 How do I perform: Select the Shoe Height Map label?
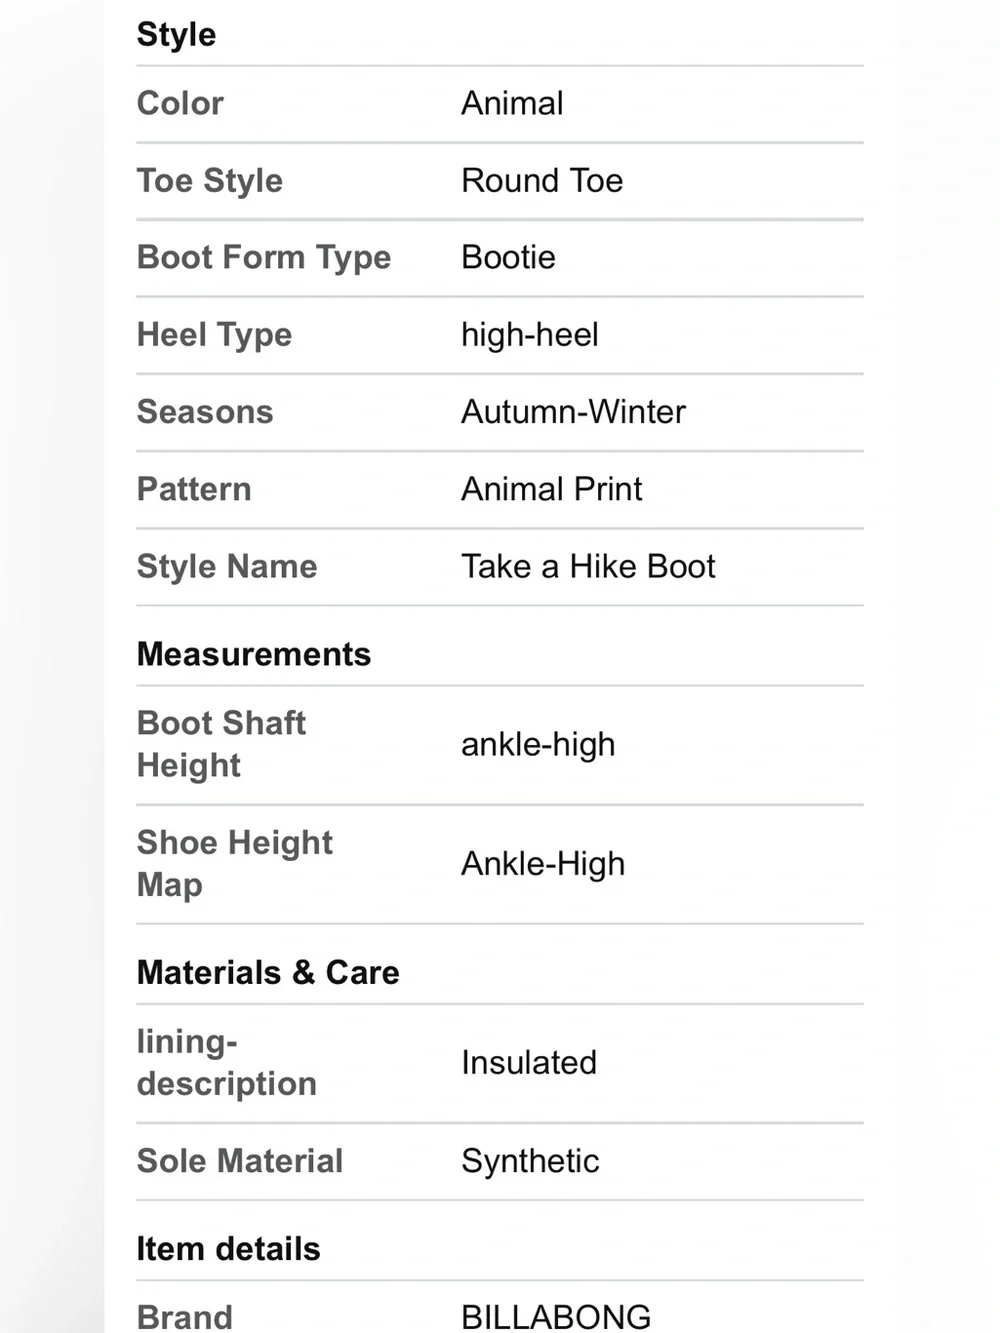tap(235, 863)
